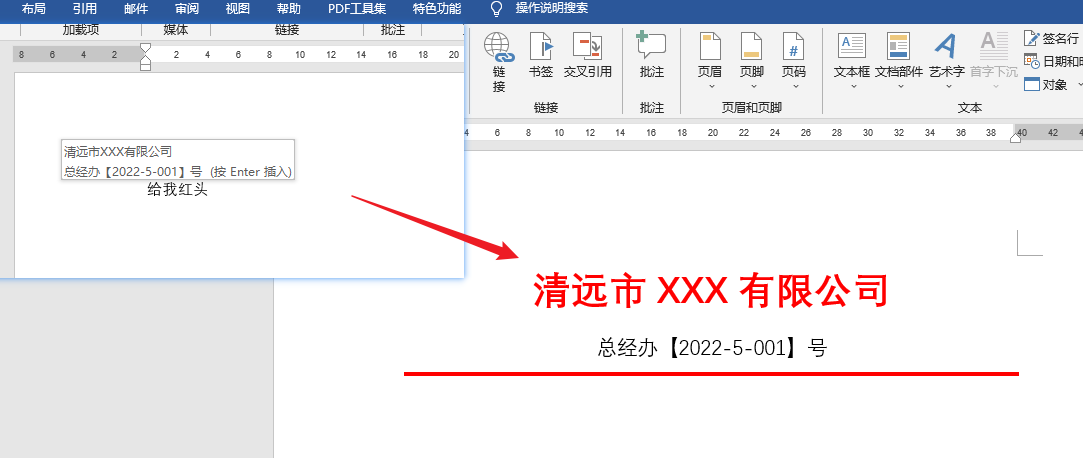The height and width of the screenshot is (458, 1083).
Task: Open the 视图 ribbon tab
Action: pyautogui.click(x=238, y=9)
